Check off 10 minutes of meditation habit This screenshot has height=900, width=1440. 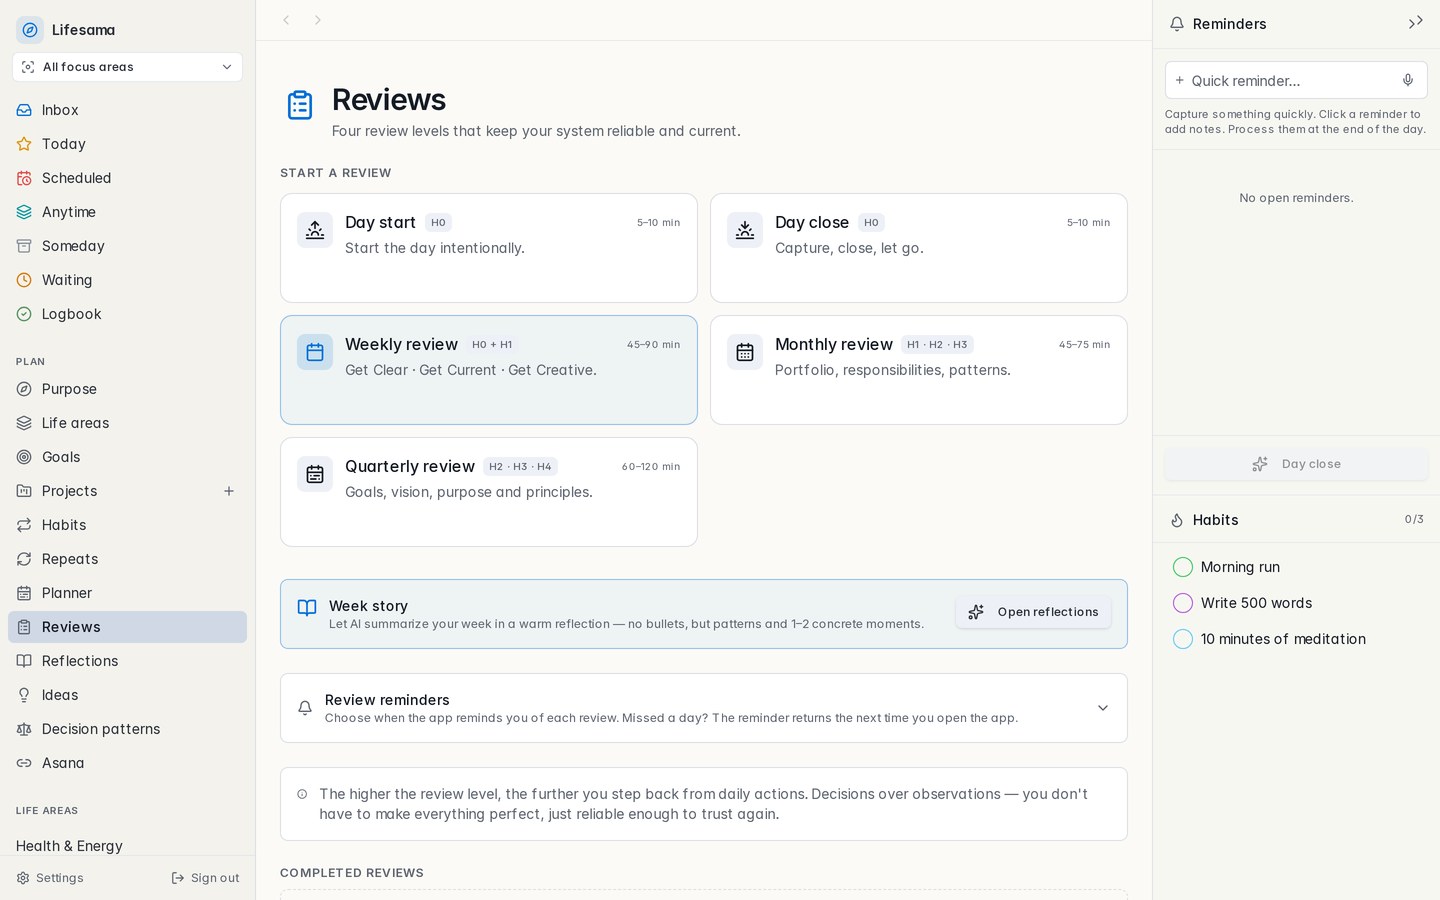(1183, 639)
